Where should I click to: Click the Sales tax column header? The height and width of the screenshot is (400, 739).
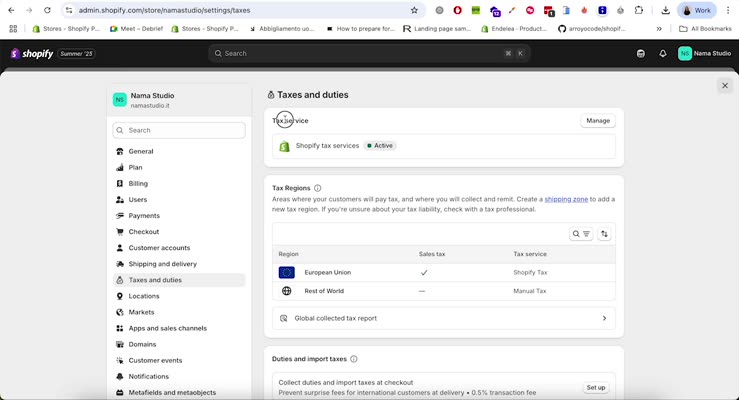click(432, 254)
